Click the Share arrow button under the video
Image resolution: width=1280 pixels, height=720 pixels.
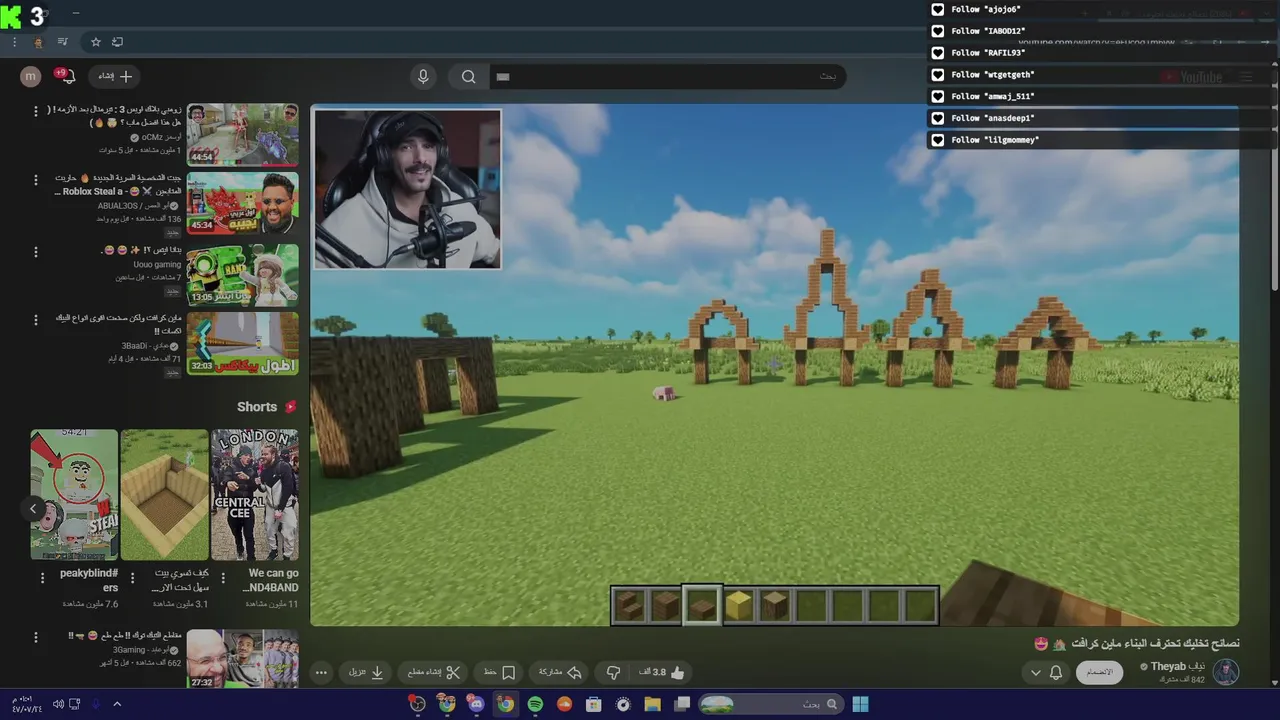[x=560, y=672]
